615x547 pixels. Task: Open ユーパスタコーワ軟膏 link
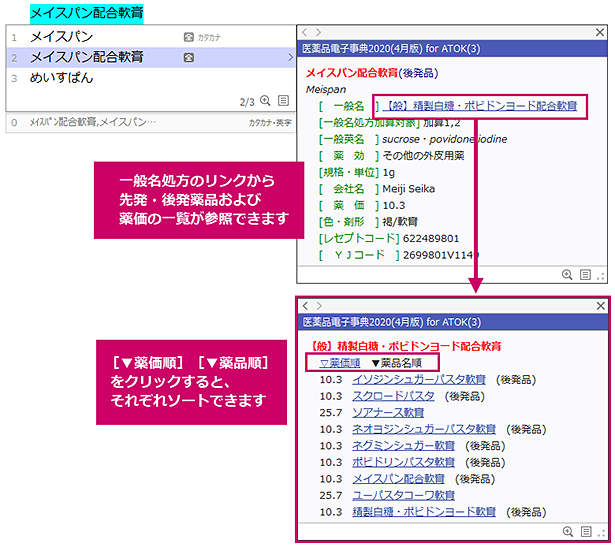pos(403,496)
